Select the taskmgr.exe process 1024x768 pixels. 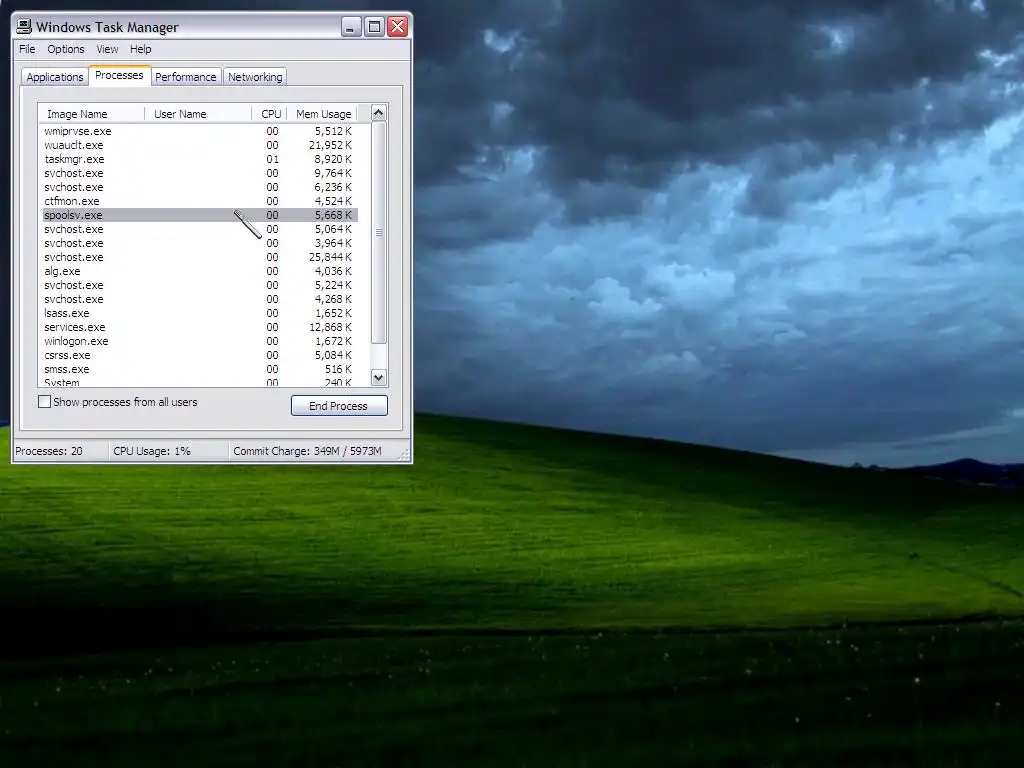click(200, 159)
